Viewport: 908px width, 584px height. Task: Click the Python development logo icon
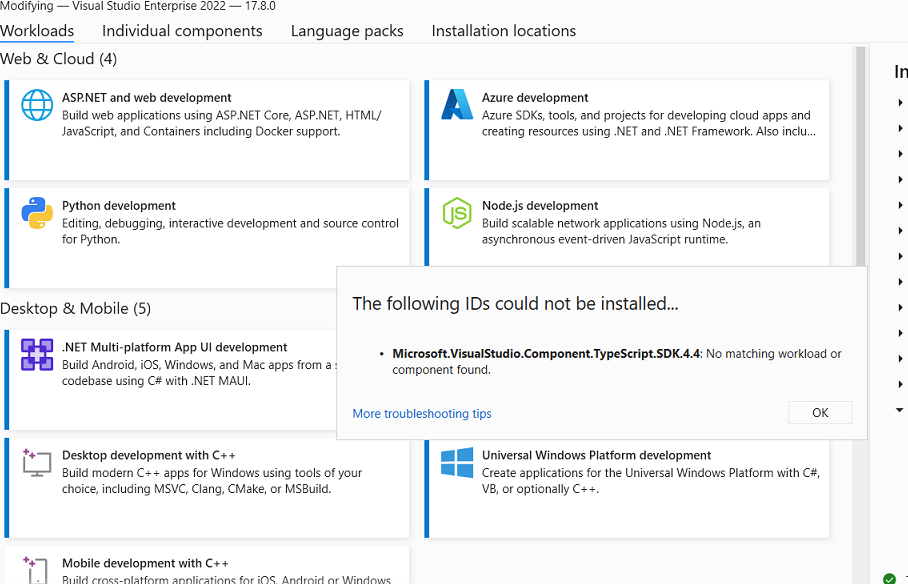click(37, 213)
